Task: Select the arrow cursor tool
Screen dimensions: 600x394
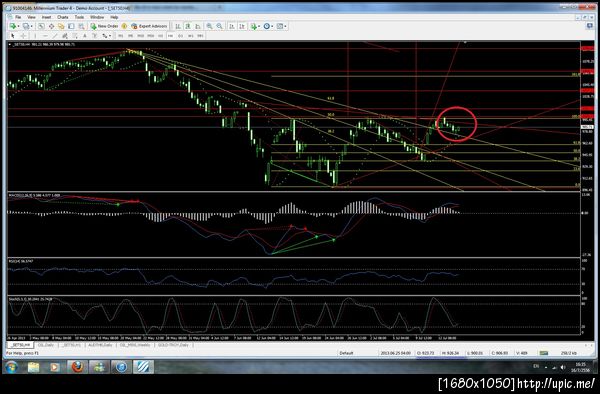Action: click(13, 36)
